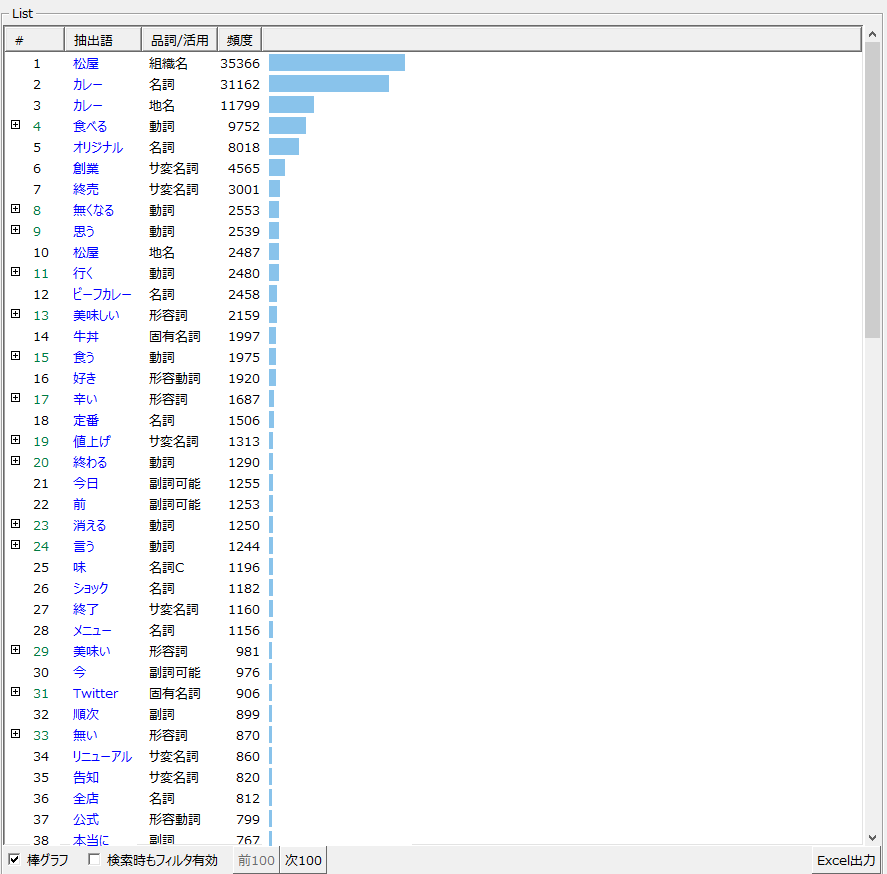This screenshot has height=874, width=887.
Task: Go to next page with 次100
Action: coord(303,860)
